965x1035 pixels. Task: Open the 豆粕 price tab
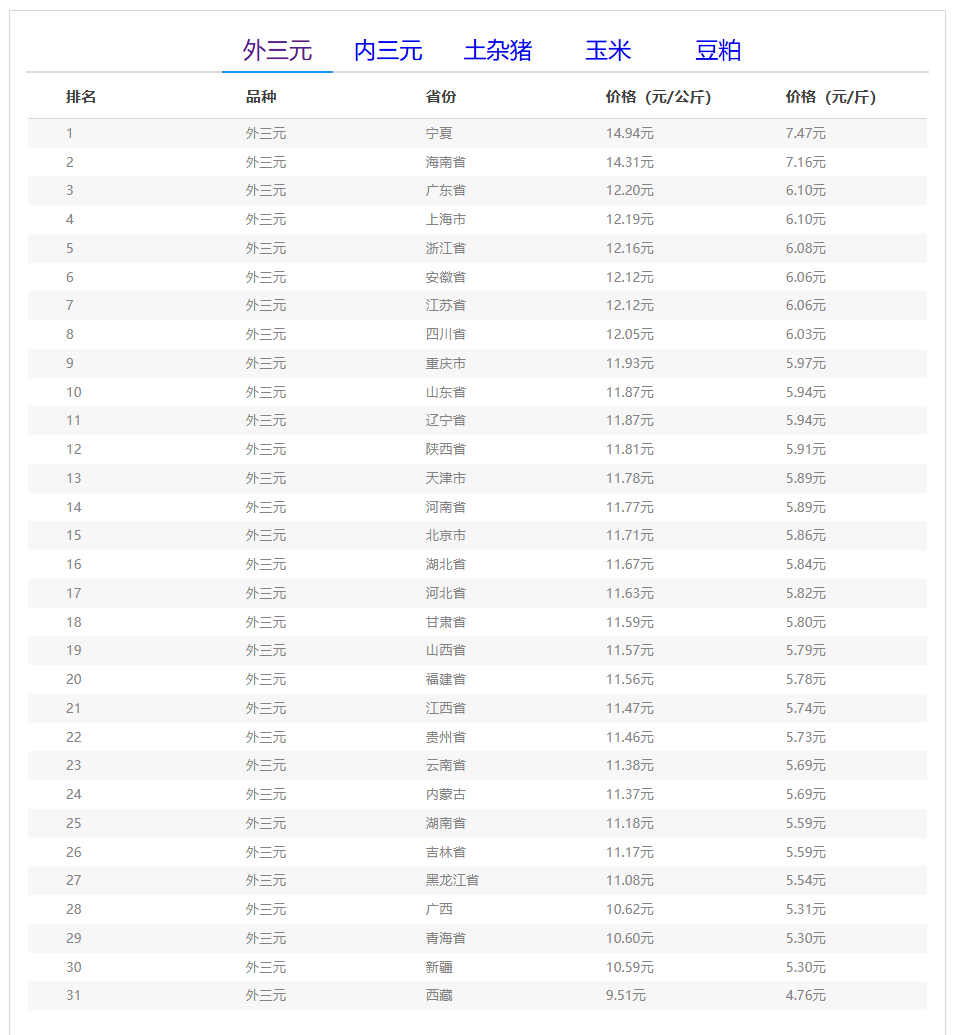(718, 51)
